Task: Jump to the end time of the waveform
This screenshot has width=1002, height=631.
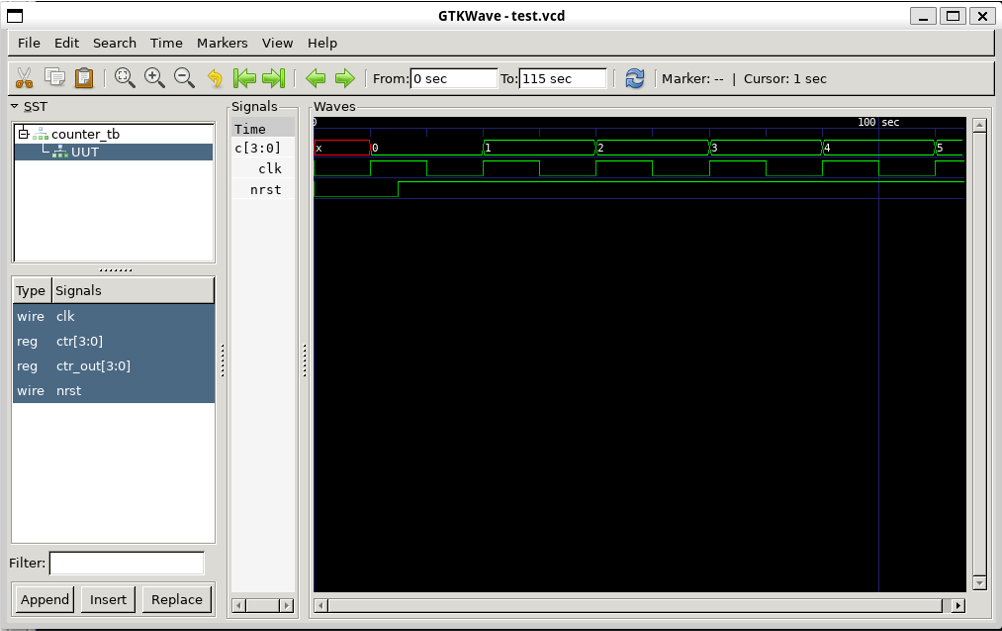Action: click(x=273, y=78)
